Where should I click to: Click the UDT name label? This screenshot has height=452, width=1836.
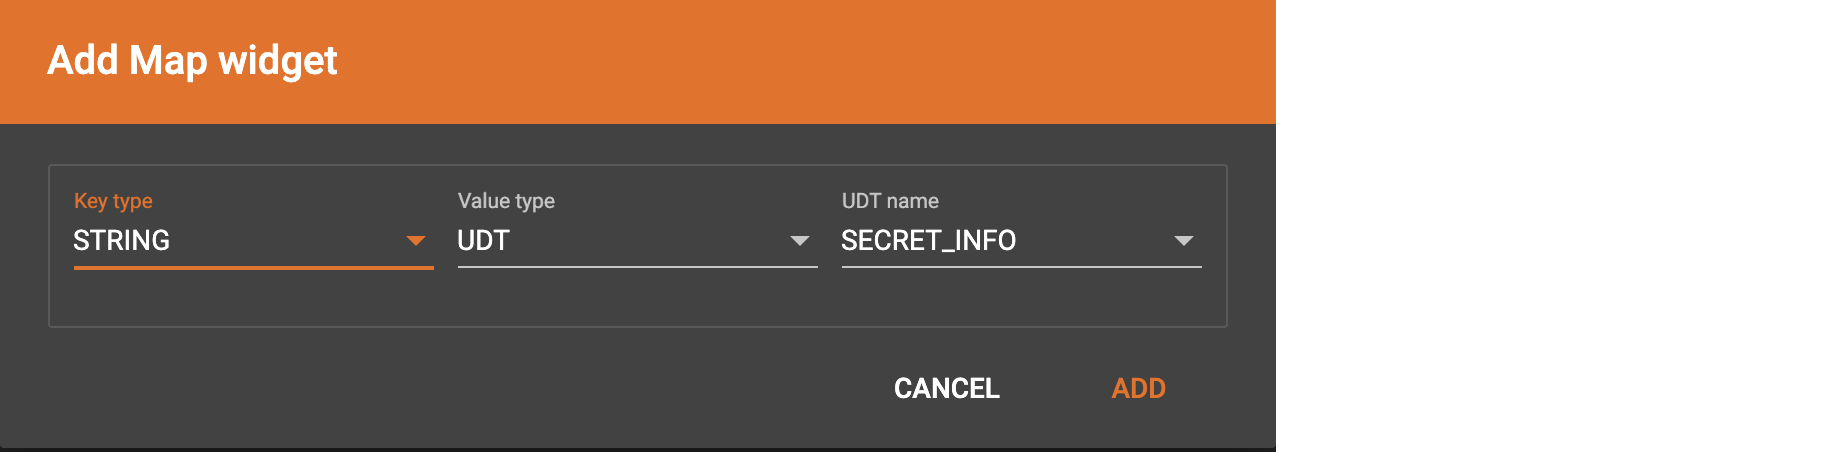point(890,201)
